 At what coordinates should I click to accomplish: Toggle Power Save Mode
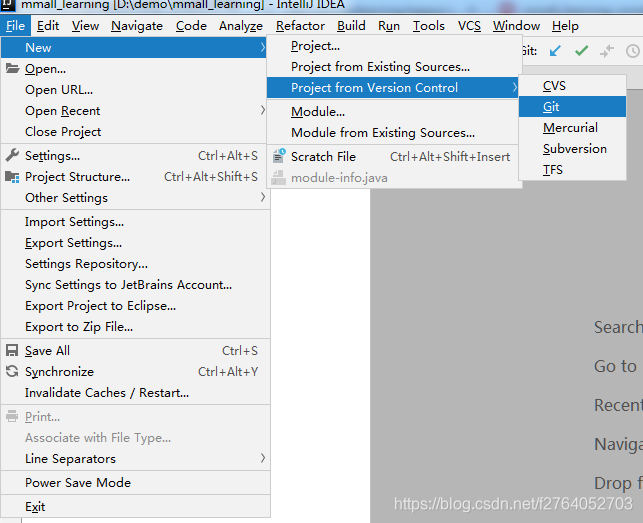coord(135,482)
